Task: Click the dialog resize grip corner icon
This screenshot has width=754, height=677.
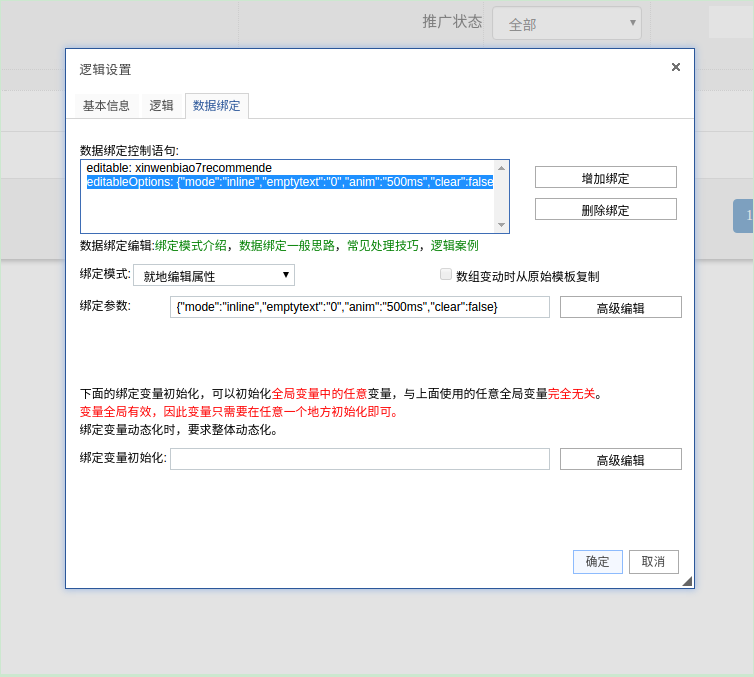Action: (687, 581)
